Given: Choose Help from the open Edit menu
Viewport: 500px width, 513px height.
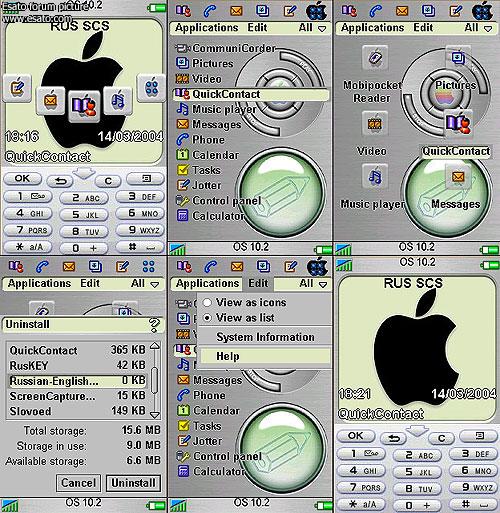Looking at the screenshot, I should [265, 356].
